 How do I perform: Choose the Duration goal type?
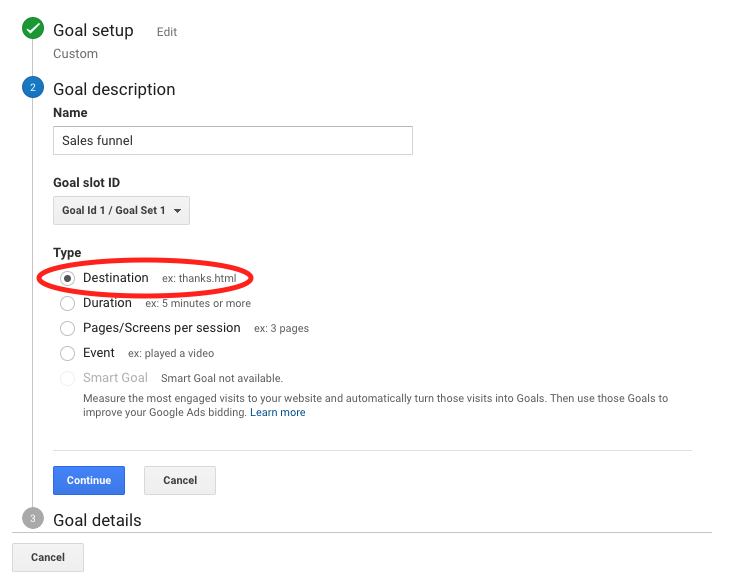tap(68, 303)
